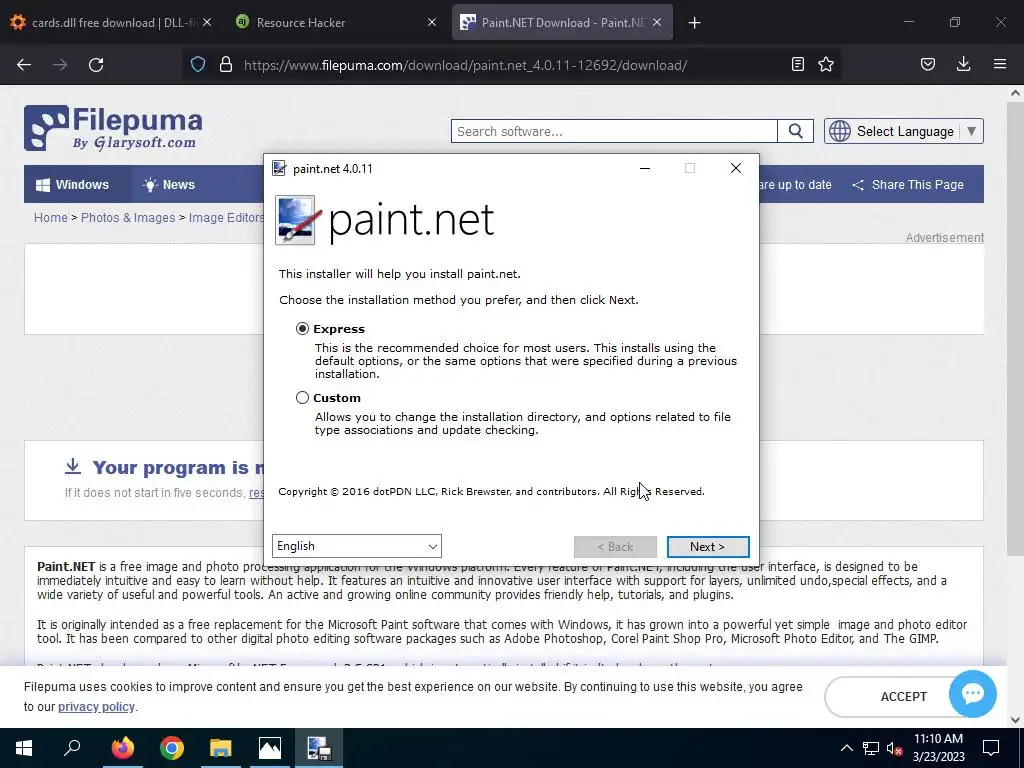Follow the Image Editors breadcrumb
The image size is (1024, 768).
point(226,217)
